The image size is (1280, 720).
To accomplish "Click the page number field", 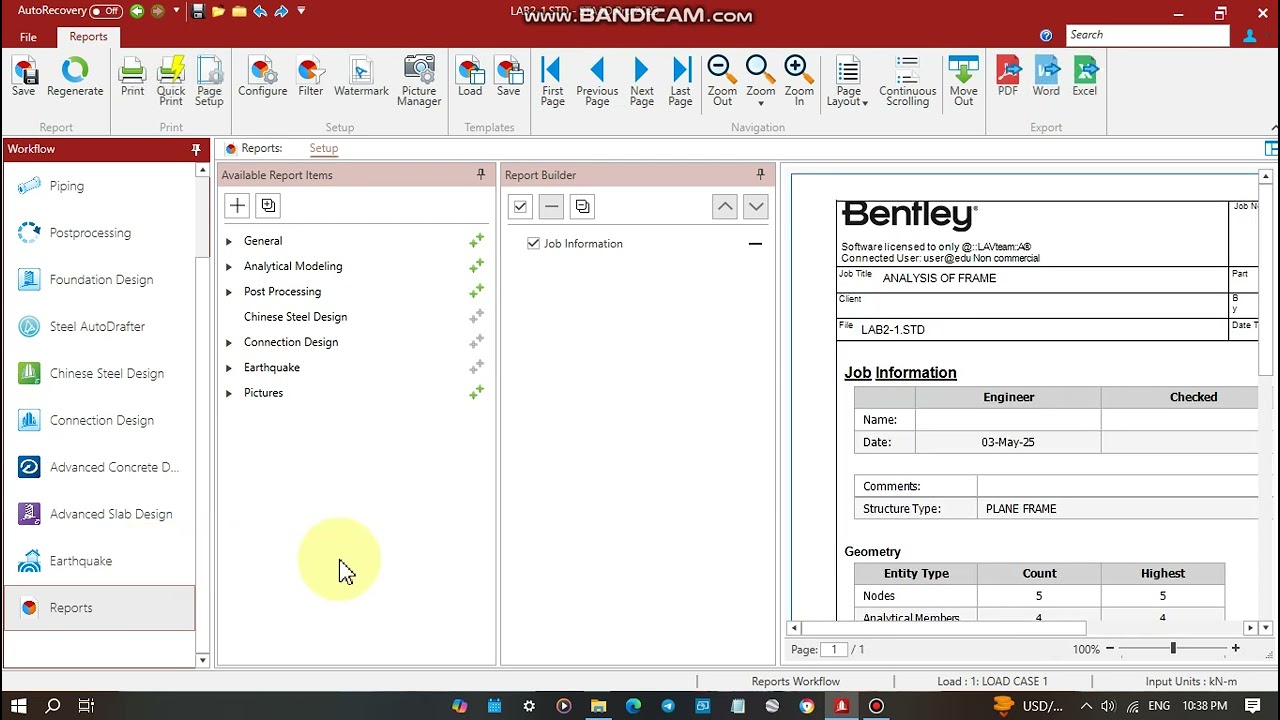I will pos(834,649).
